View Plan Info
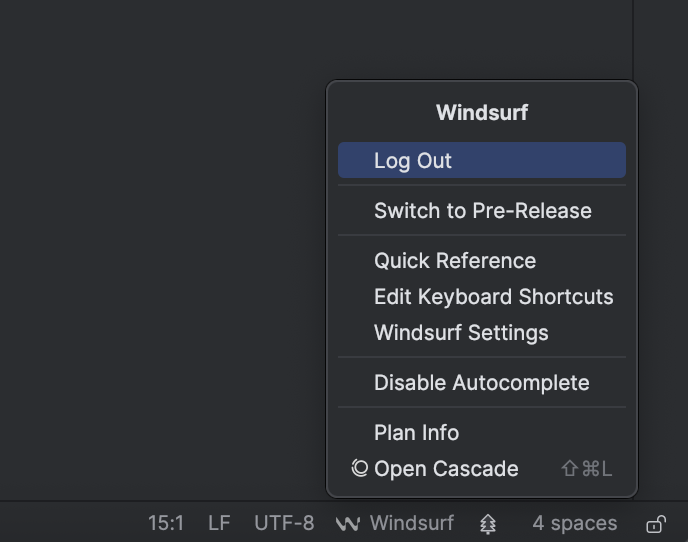 point(416,432)
